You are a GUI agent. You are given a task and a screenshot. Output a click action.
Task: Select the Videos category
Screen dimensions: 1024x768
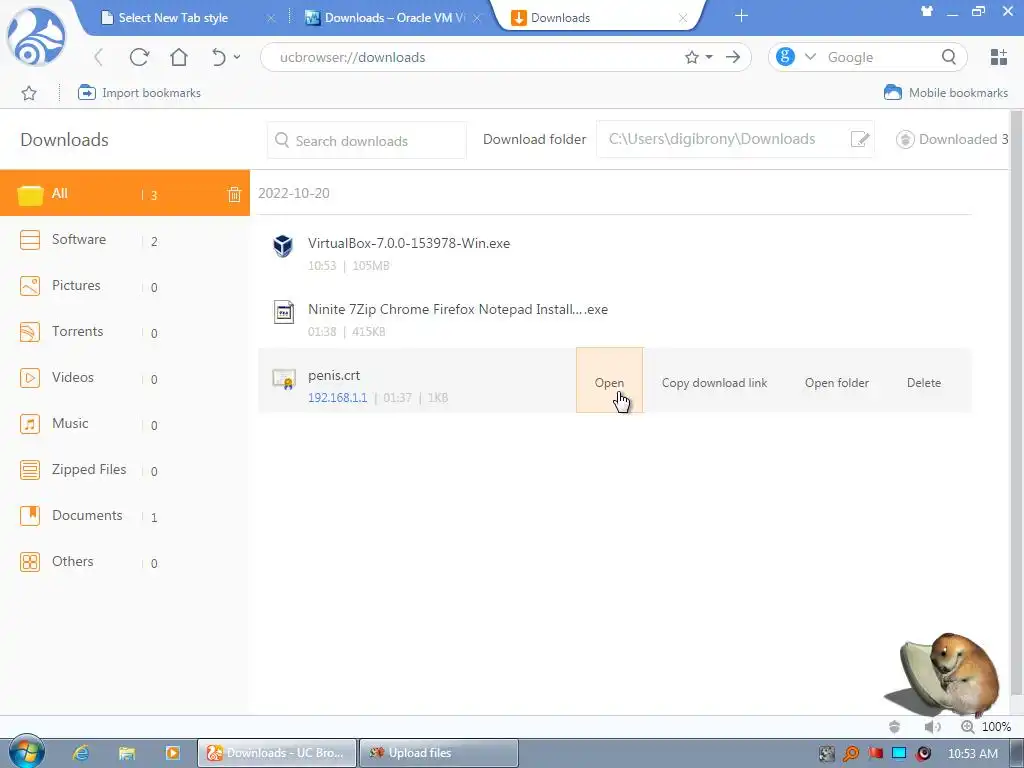pos(125,378)
